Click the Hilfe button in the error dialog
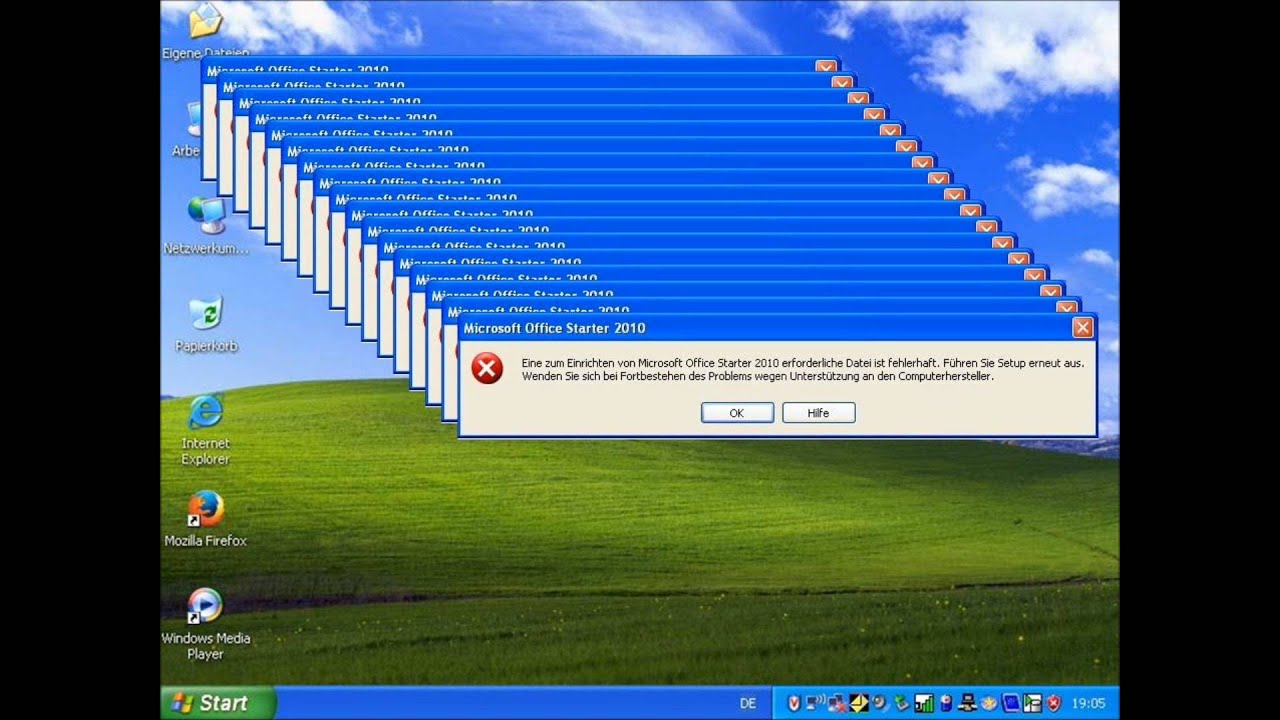The width and height of the screenshot is (1280, 720). click(x=818, y=413)
